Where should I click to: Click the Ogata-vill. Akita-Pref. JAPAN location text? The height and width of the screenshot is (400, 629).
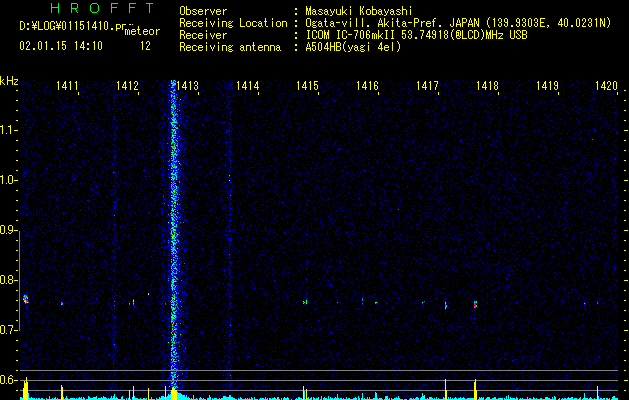click(458, 23)
